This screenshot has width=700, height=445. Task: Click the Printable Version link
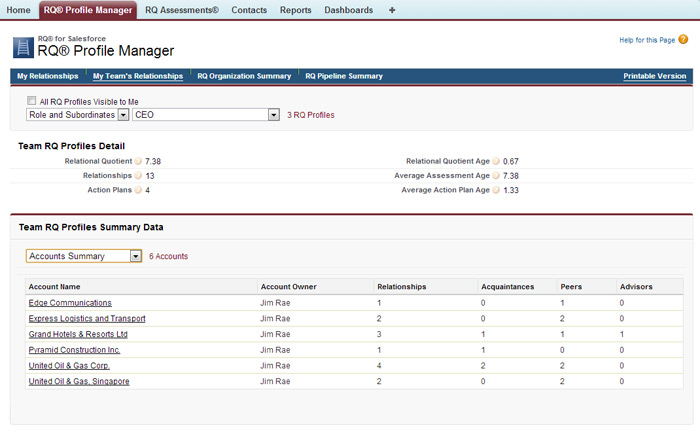(x=655, y=76)
